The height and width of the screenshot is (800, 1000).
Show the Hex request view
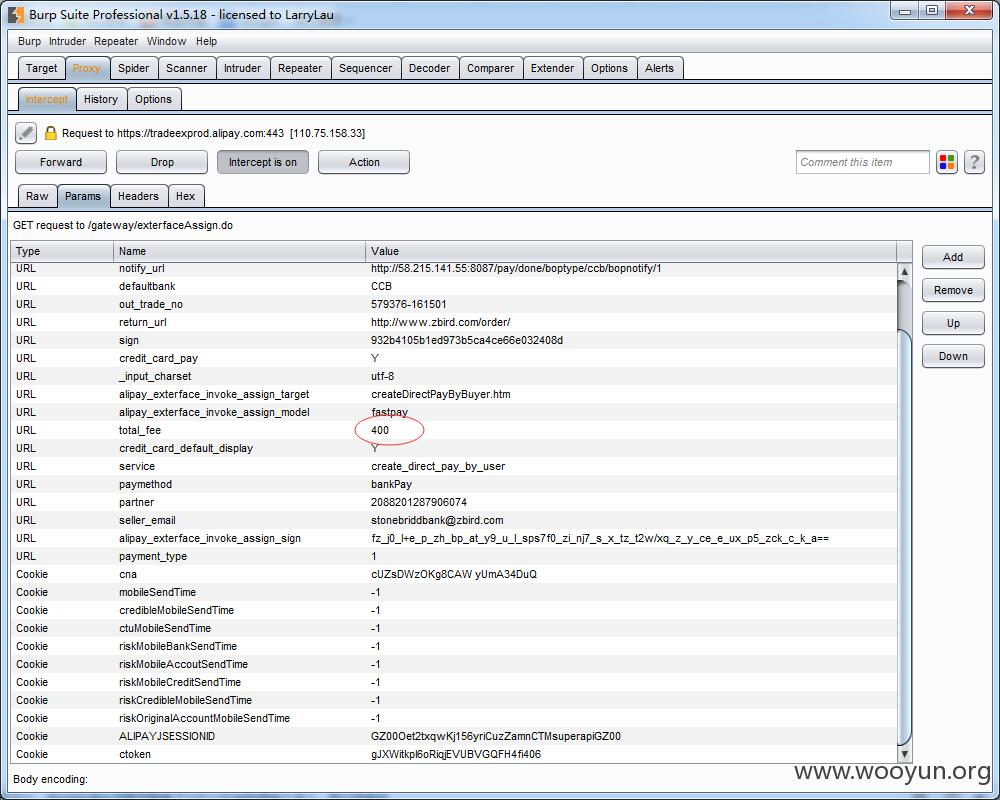pyautogui.click(x=186, y=196)
